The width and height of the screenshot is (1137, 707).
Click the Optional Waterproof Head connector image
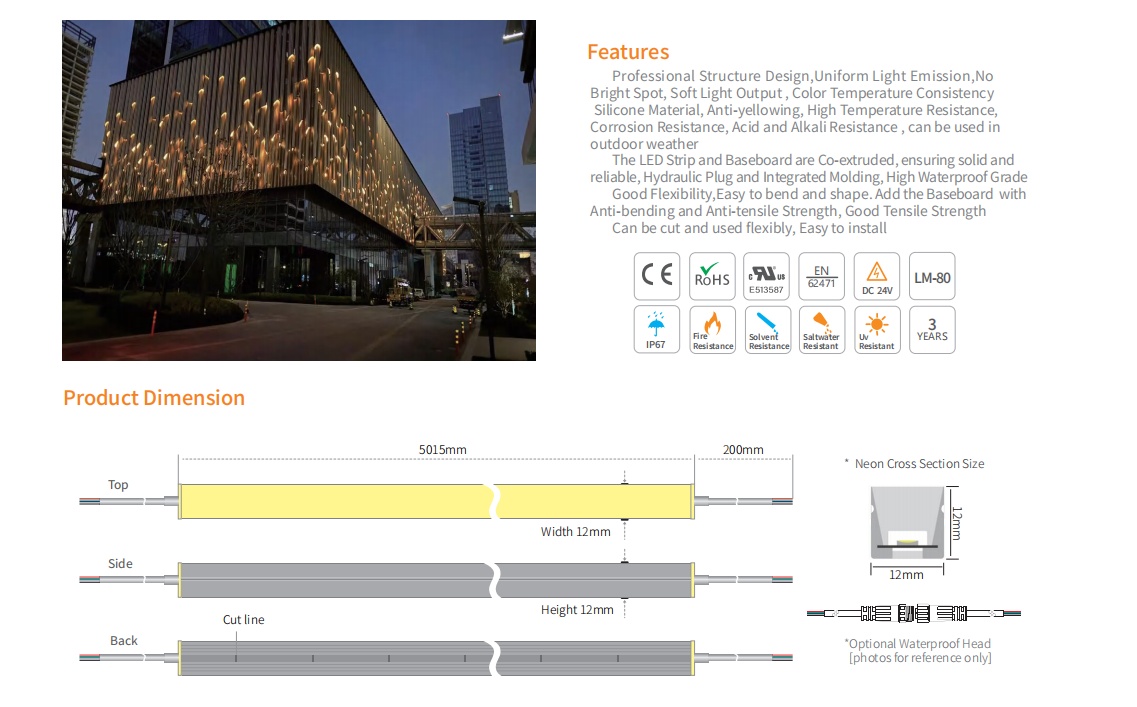914,613
